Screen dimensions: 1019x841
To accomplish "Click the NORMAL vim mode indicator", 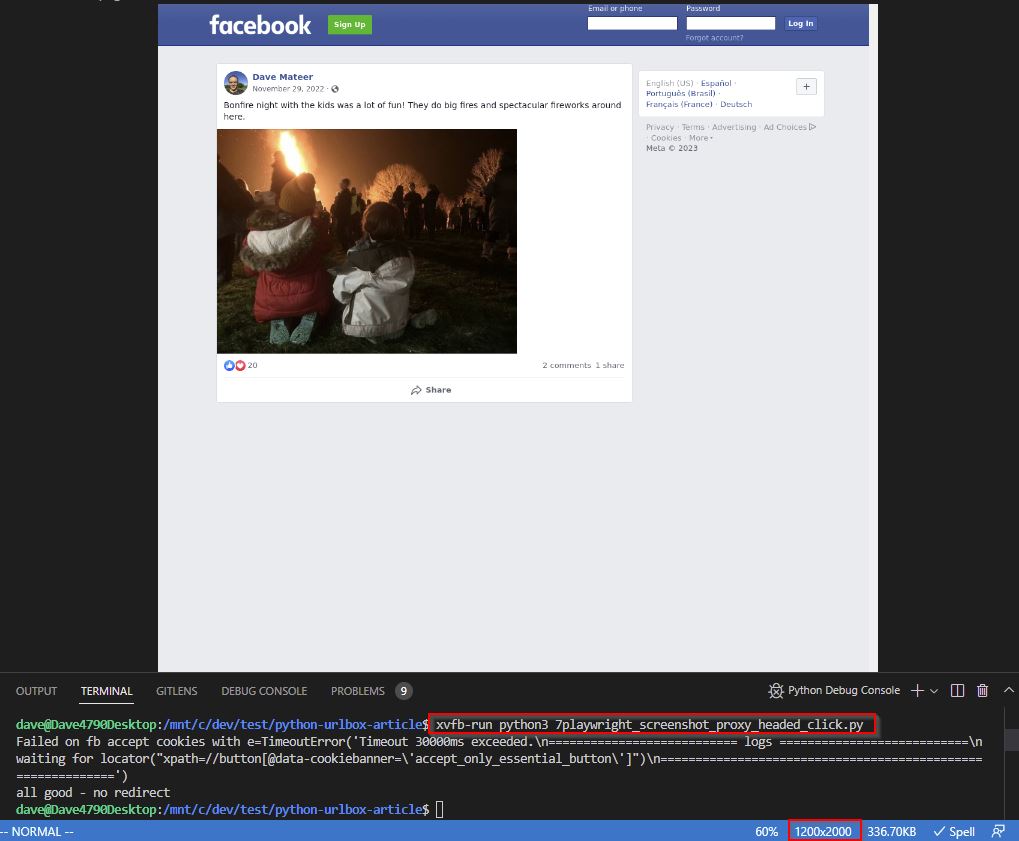I will pos(37,831).
